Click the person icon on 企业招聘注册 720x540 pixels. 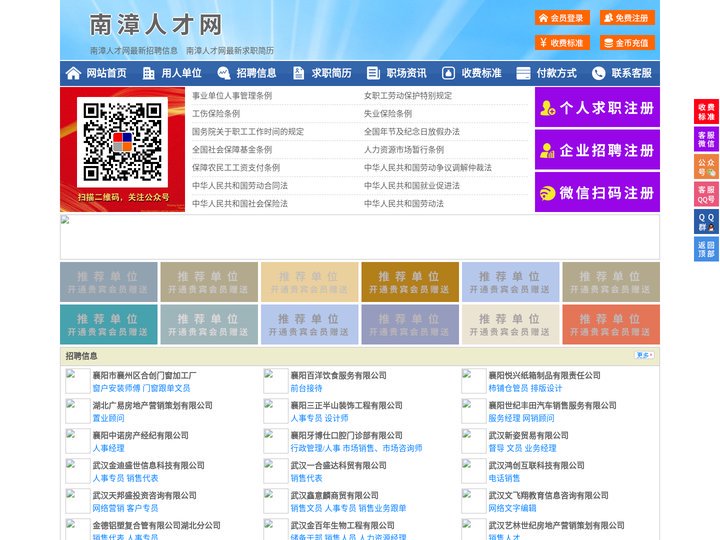pyautogui.click(x=547, y=150)
